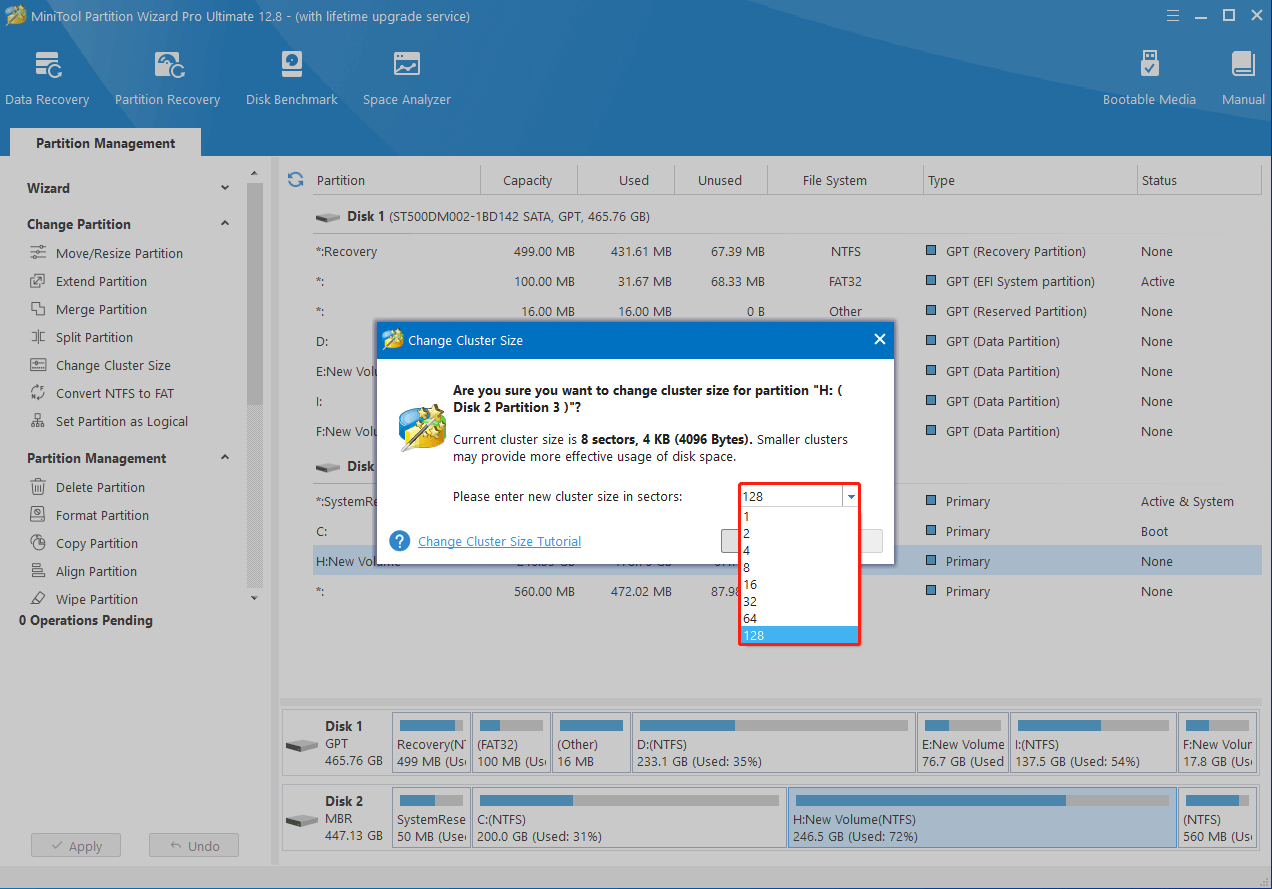Collapse the Partition Management sidebar section
1272x889 pixels.
click(225, 458)
